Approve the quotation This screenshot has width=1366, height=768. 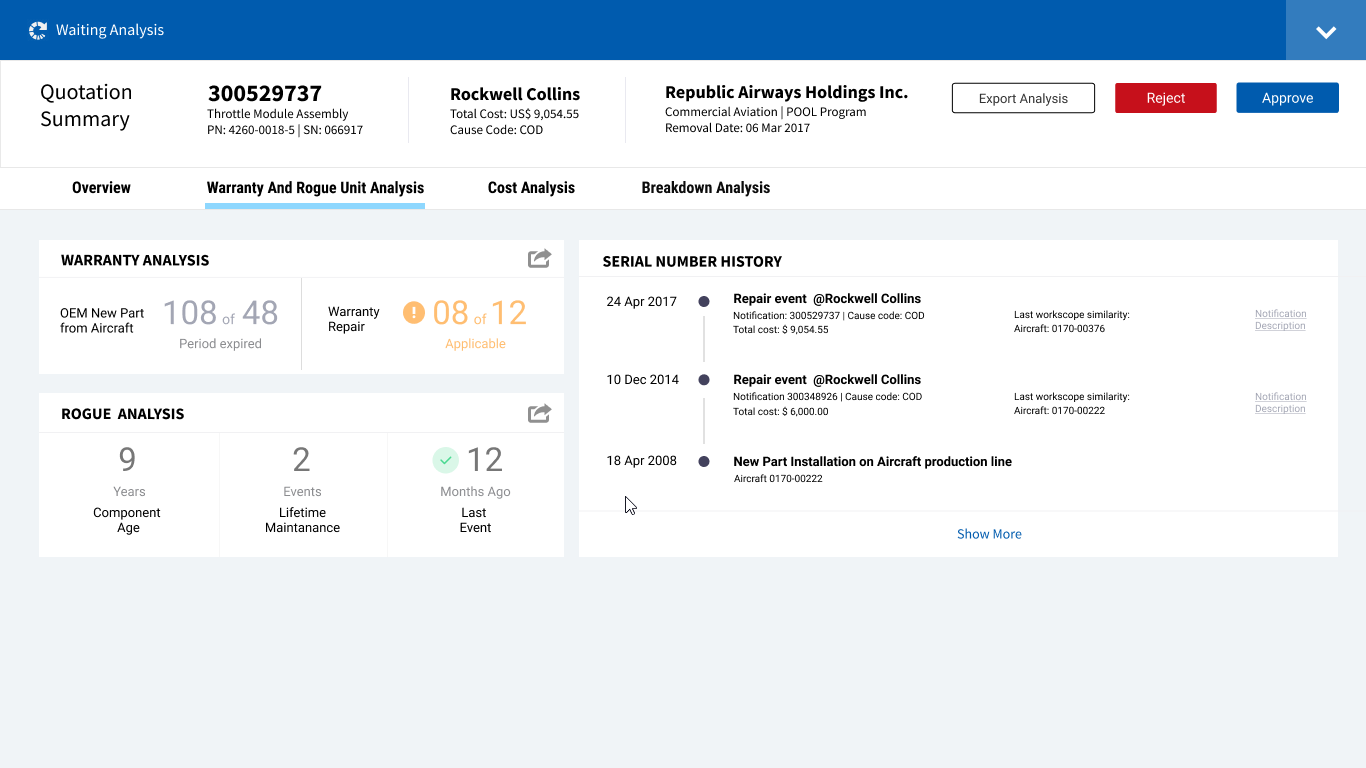click(x=1287, y=98)
